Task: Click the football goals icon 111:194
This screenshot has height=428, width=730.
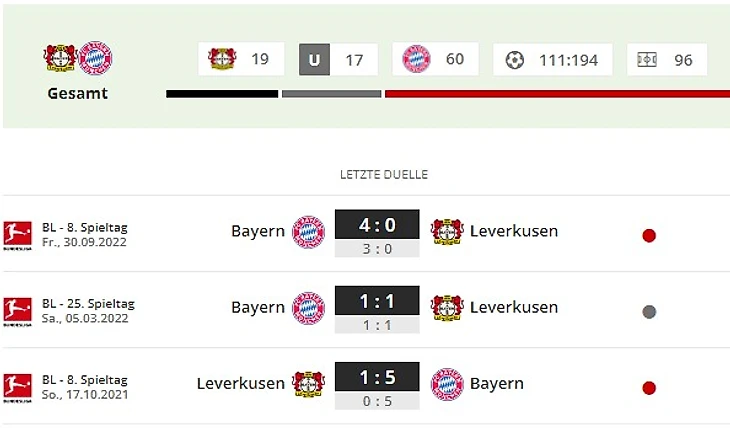Action: pos(514,60)
